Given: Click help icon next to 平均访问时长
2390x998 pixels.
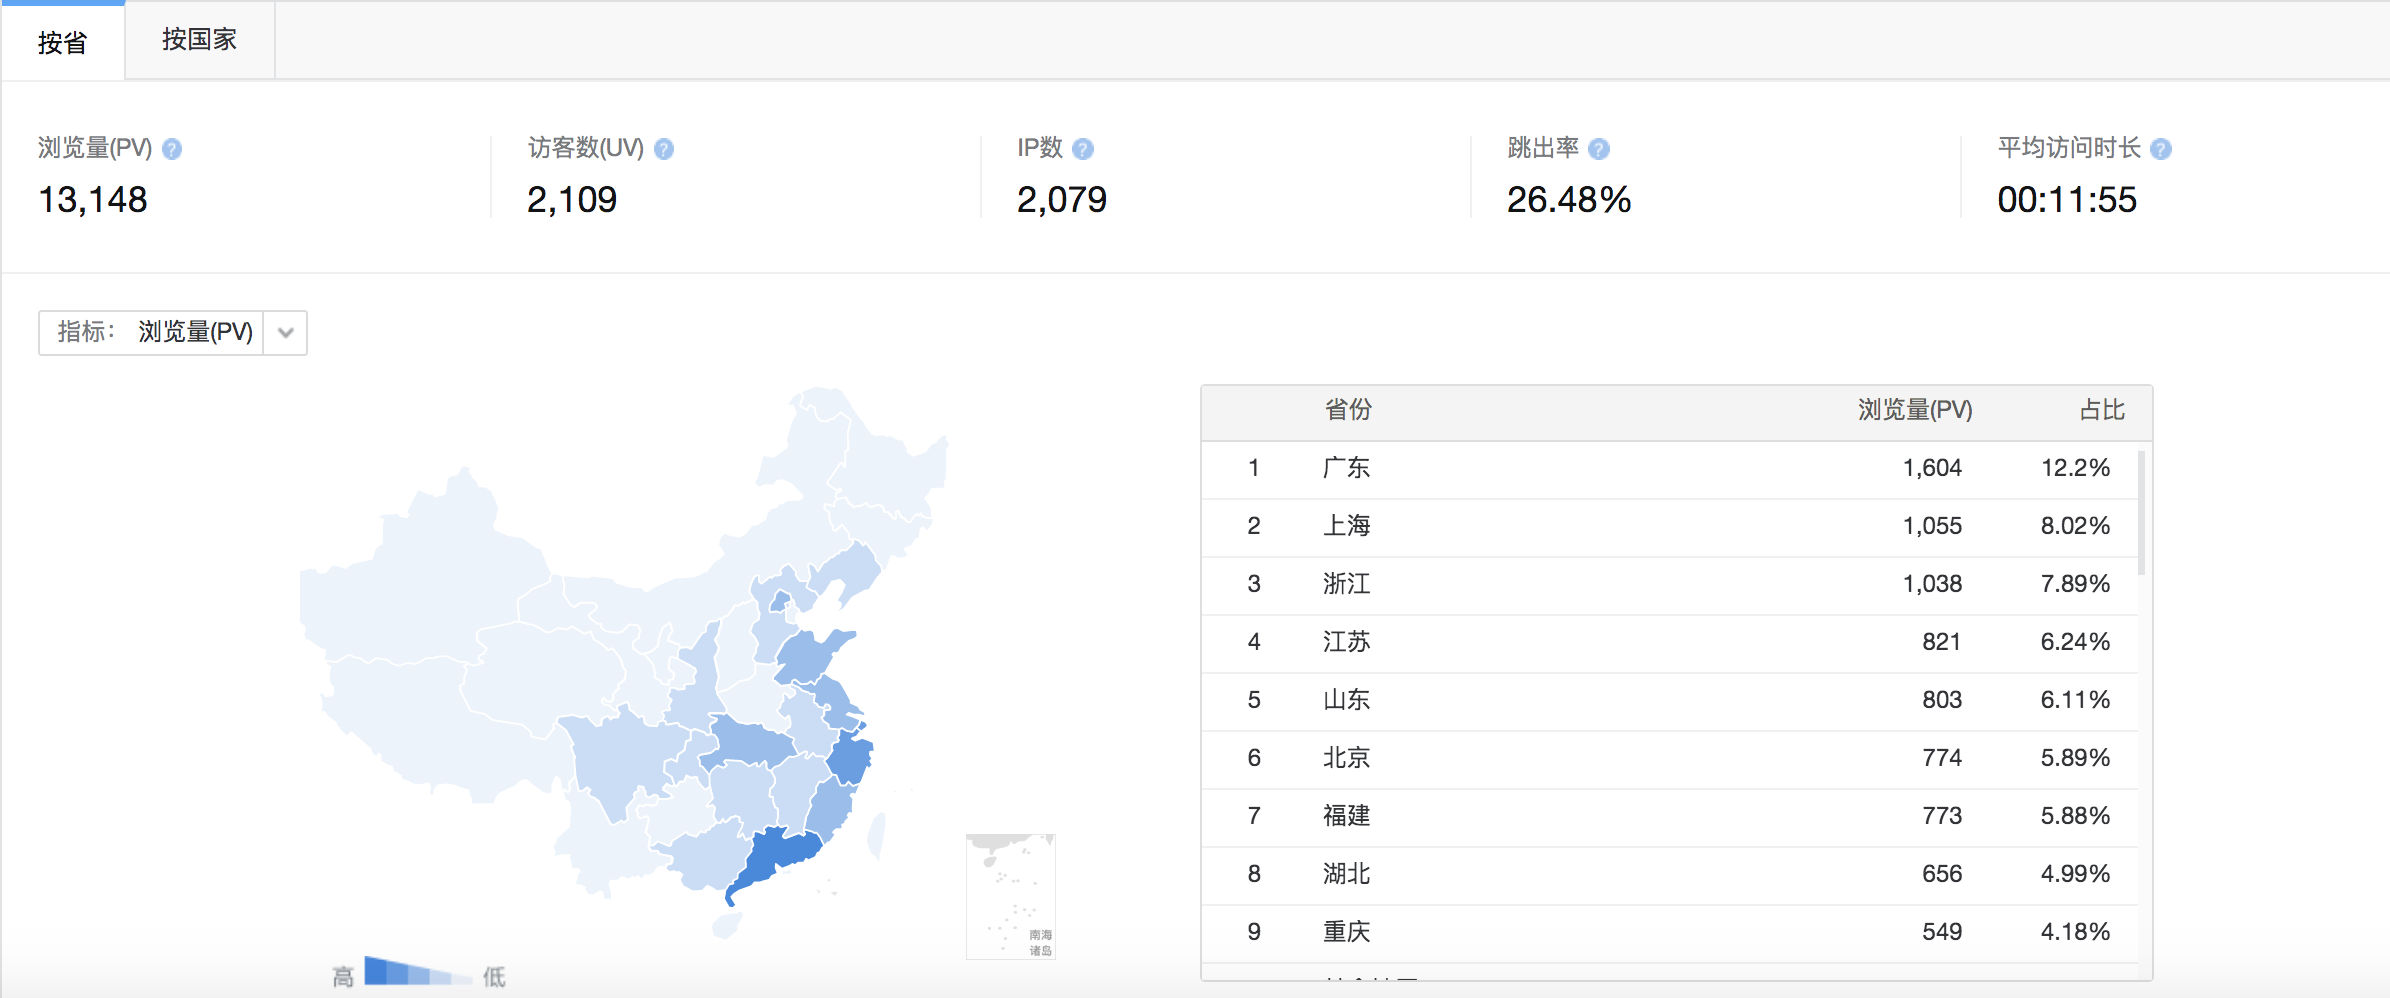Looking at the screenshot, I should tap(2161, 149).
